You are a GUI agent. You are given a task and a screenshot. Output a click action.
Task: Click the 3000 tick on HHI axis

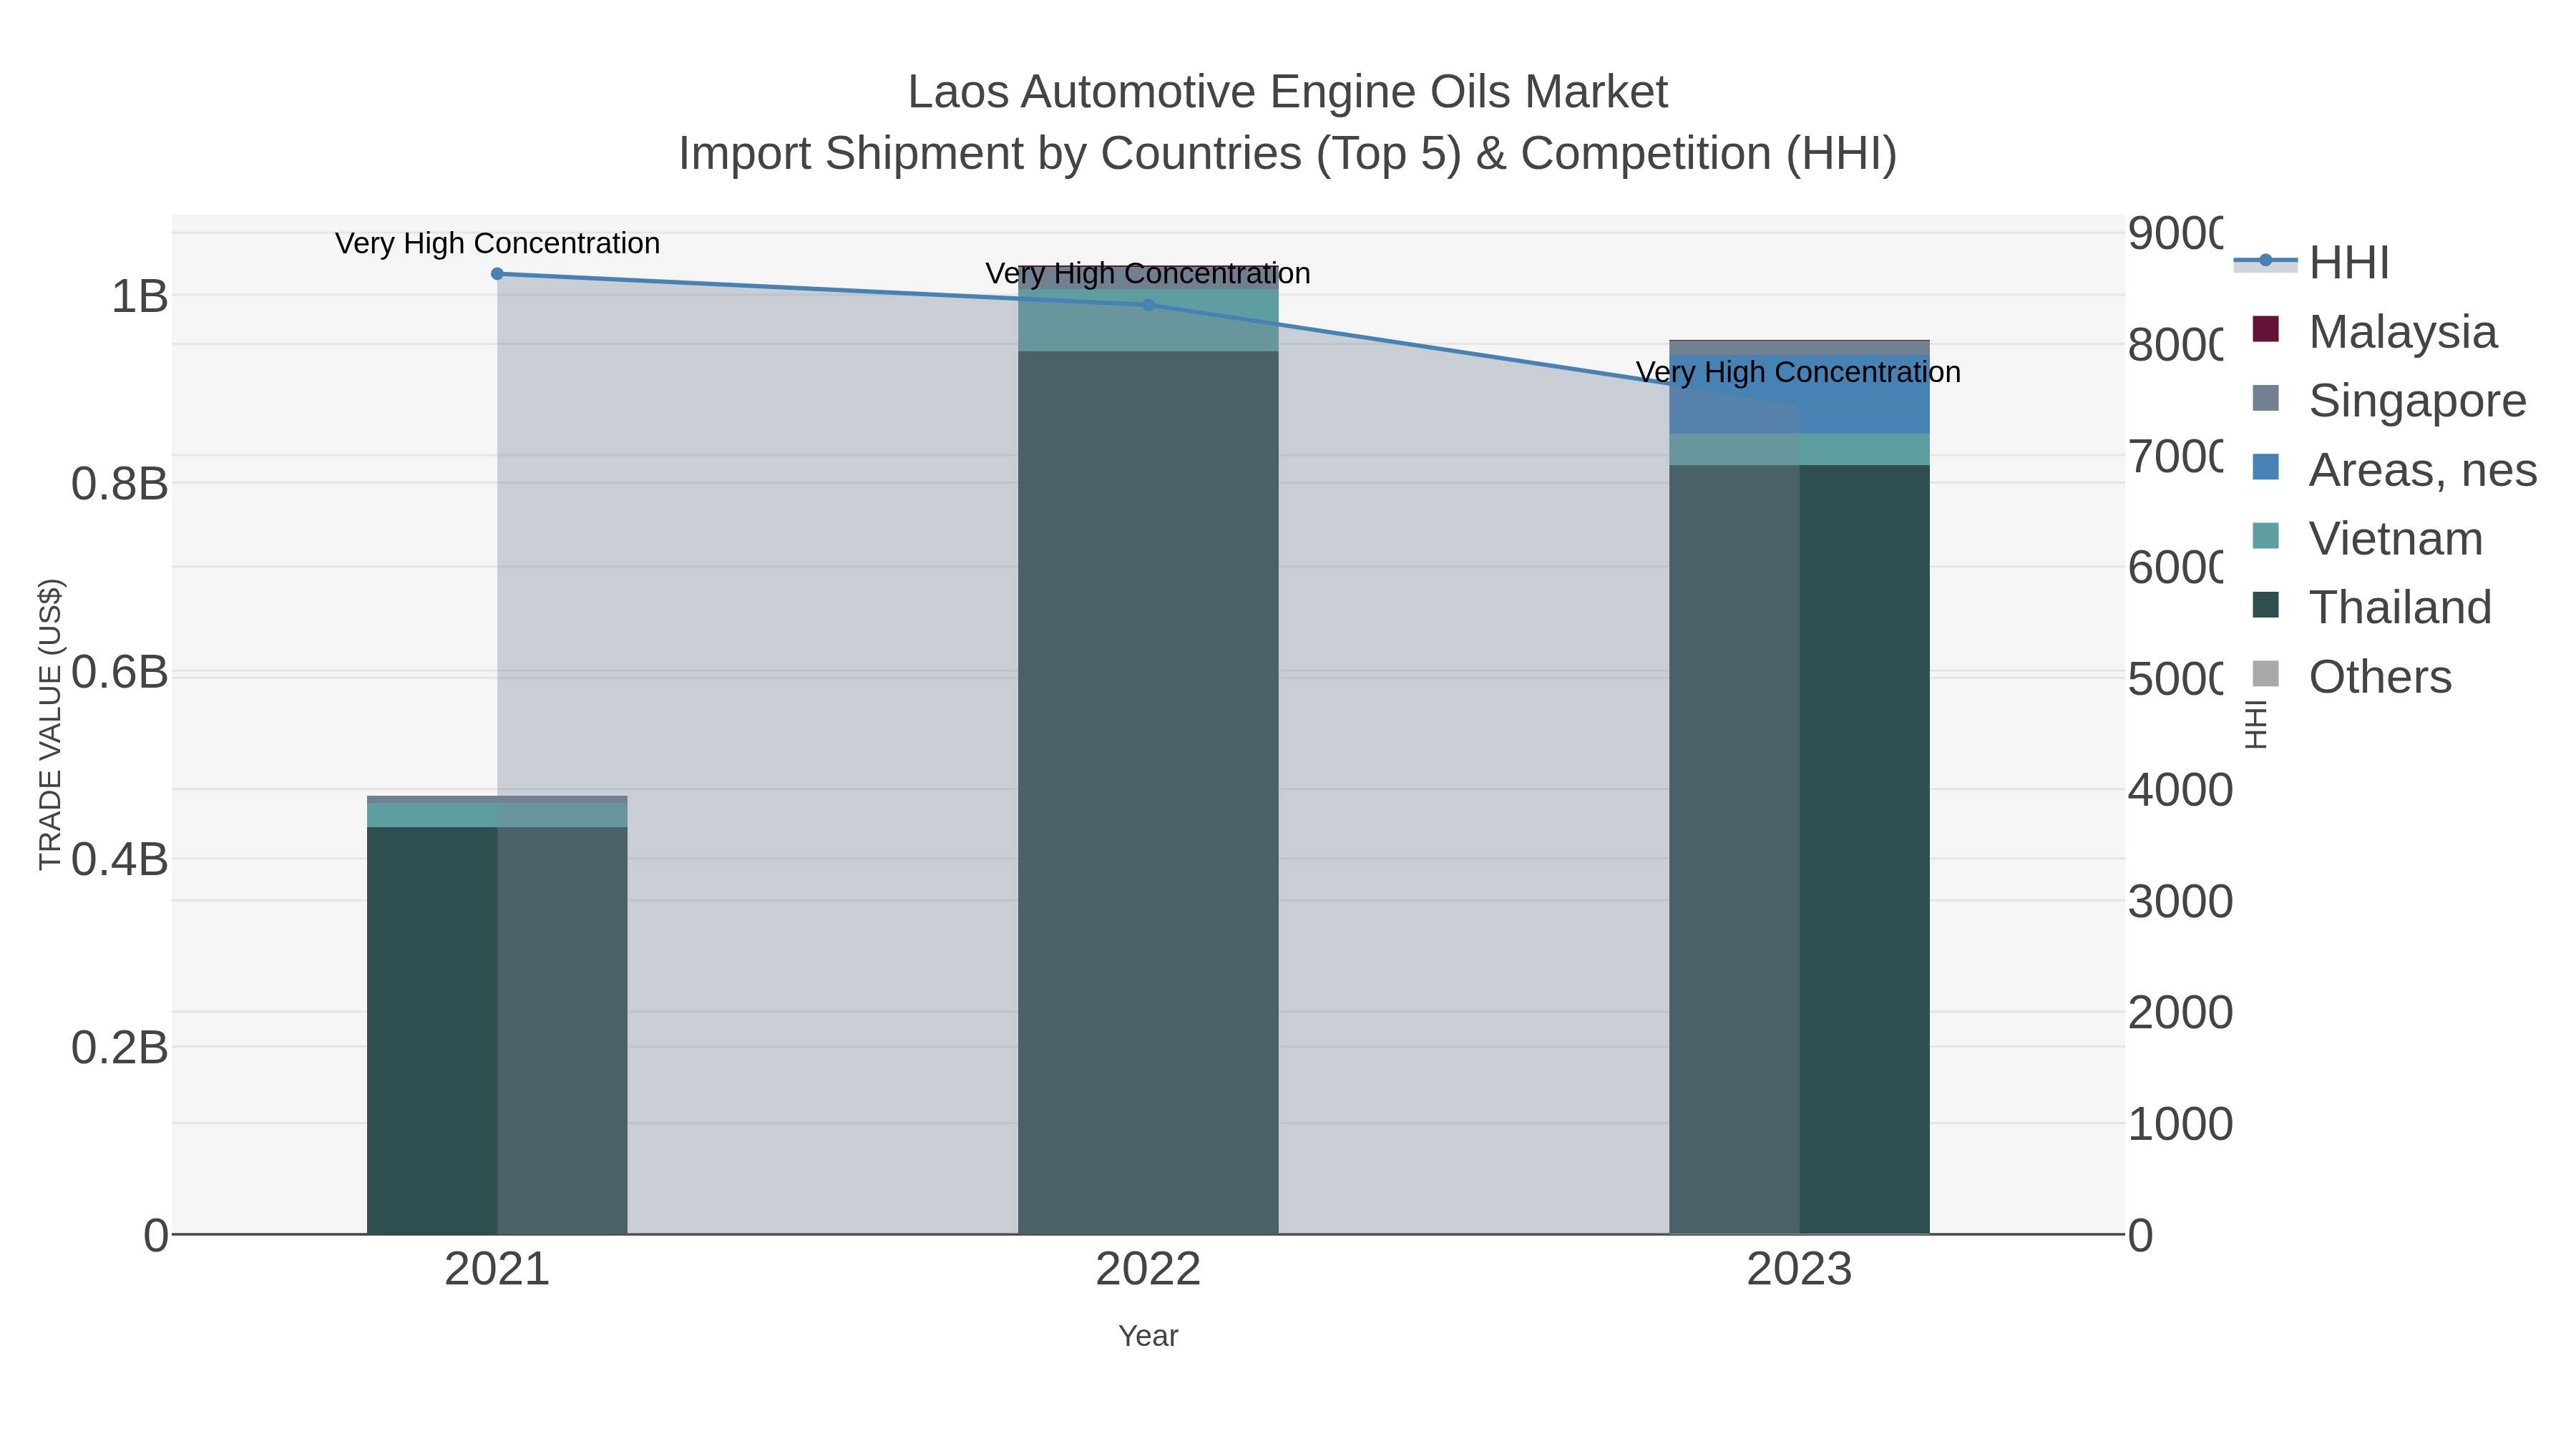2180,902
